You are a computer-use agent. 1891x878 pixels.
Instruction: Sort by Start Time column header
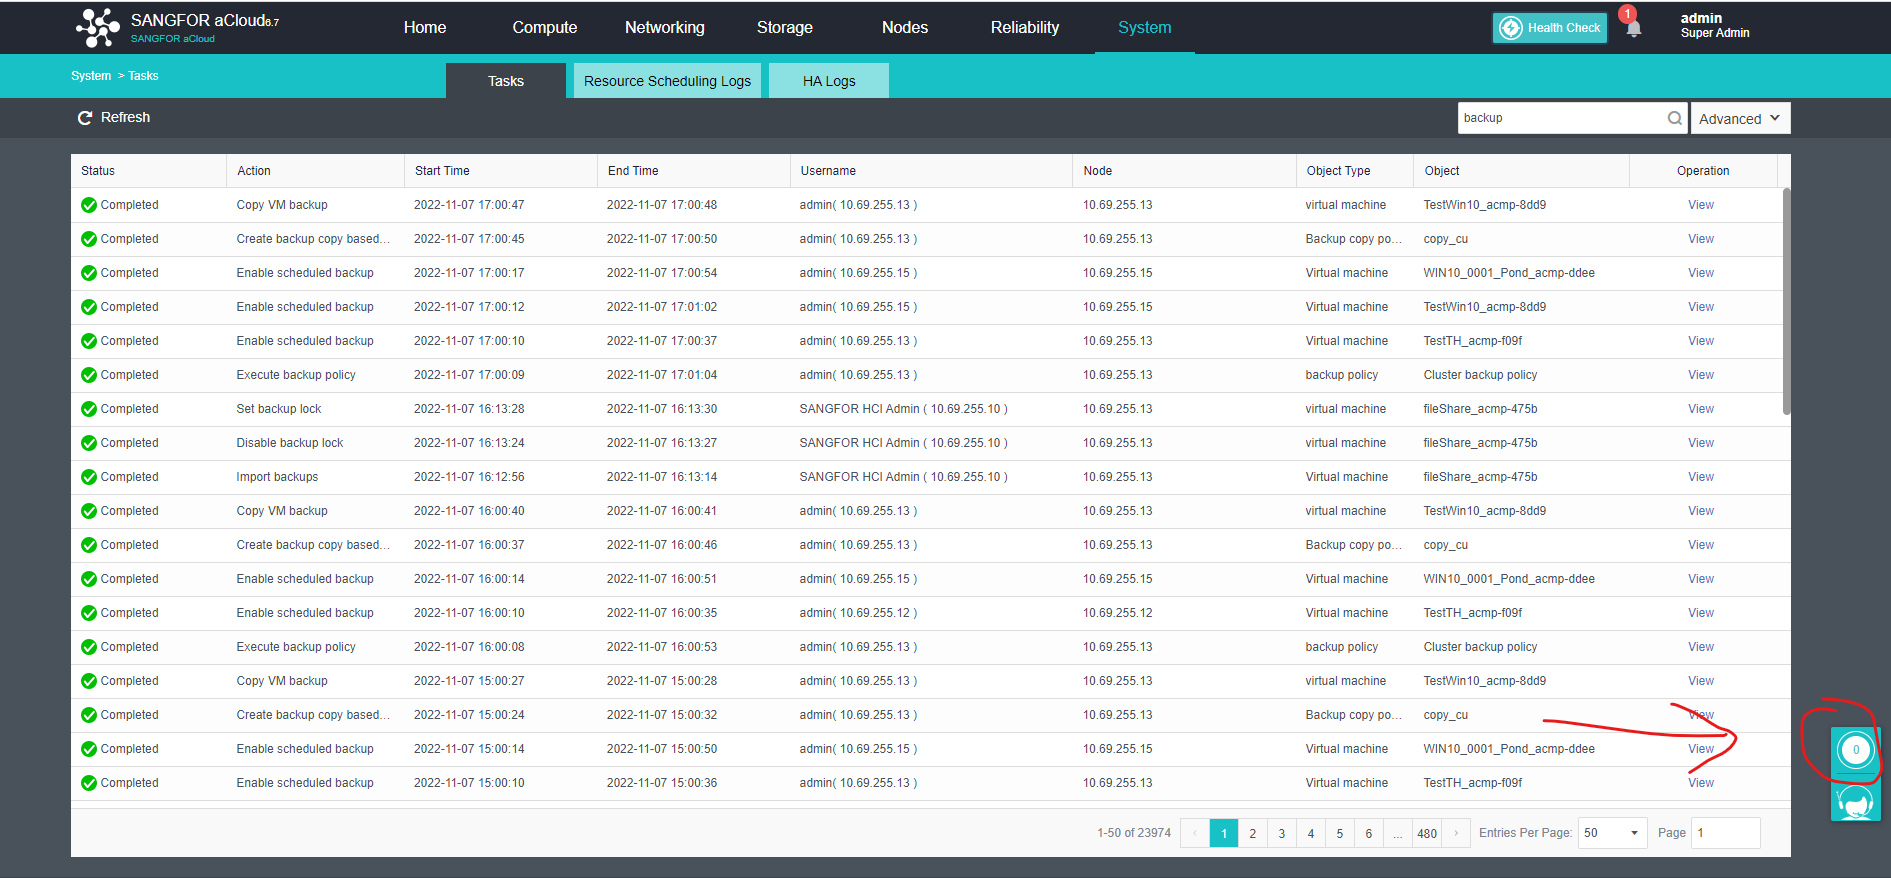[501, 171]
